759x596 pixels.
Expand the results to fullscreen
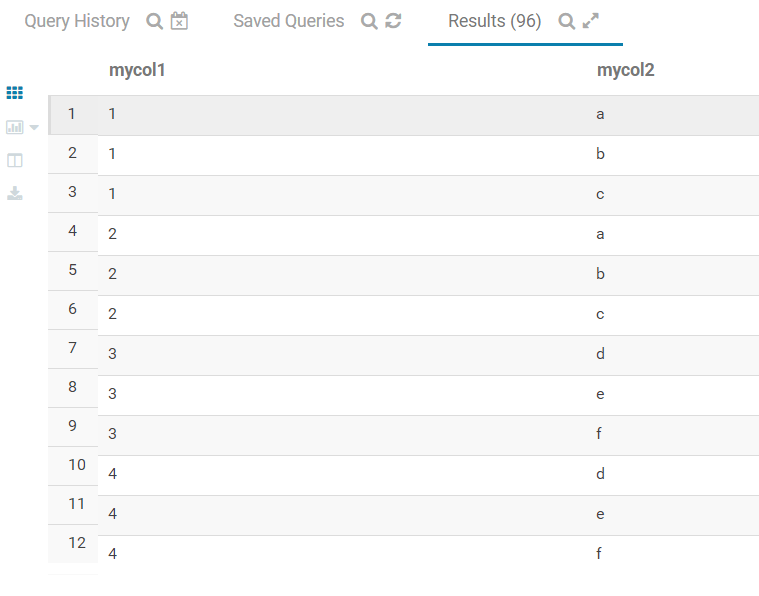click(591, 21)
